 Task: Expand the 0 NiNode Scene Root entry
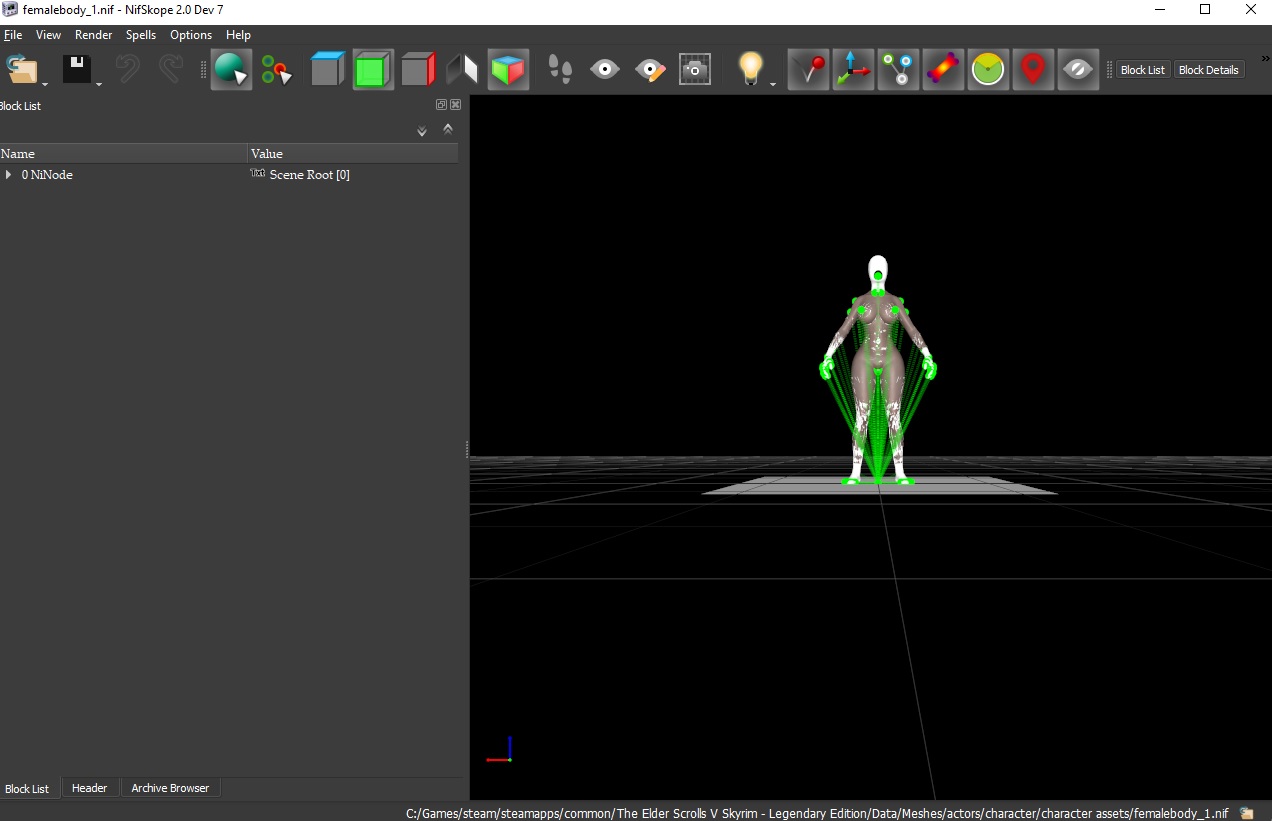8,174
